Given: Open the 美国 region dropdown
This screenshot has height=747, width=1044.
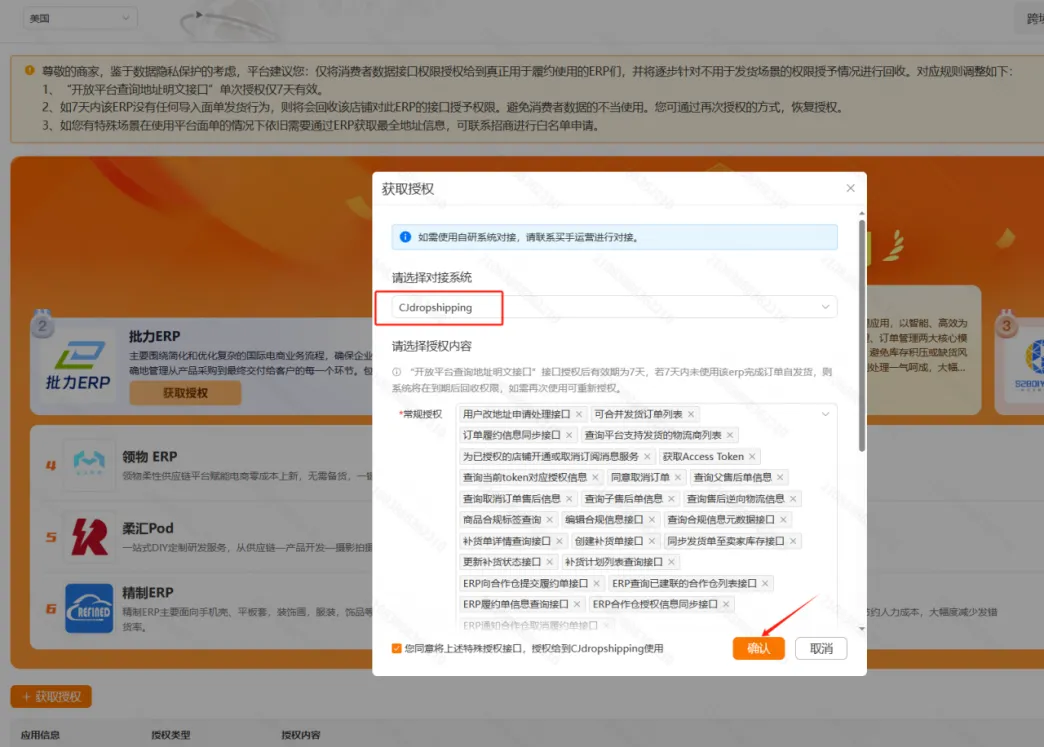Looking at the screenshot, I should coord(81,18).
